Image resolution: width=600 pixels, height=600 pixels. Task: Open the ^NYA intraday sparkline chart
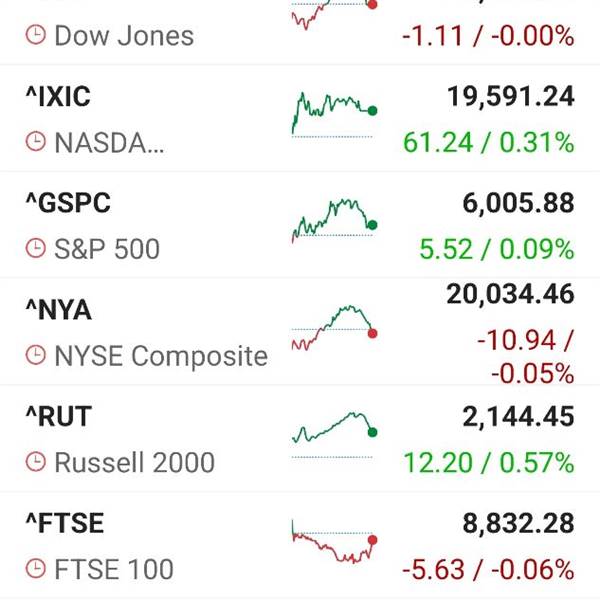coord(335,328)
